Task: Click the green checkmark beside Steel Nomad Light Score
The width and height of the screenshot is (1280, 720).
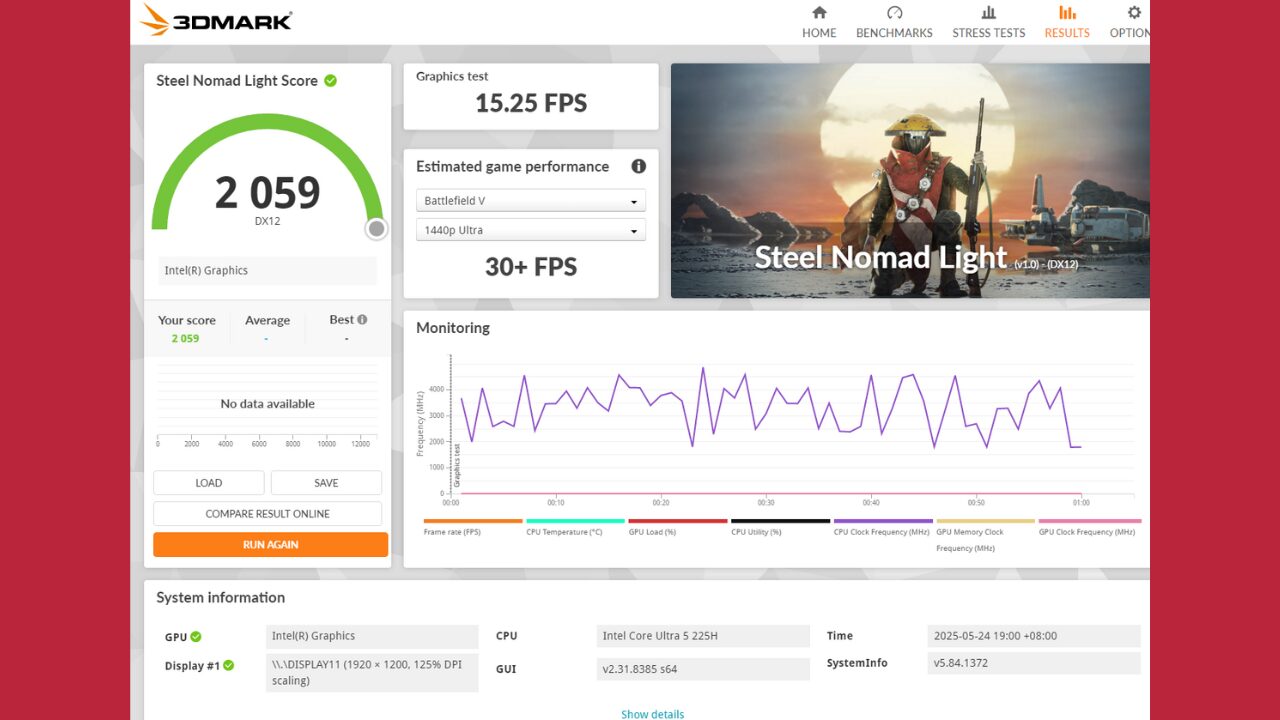Action: pos(330,81)
